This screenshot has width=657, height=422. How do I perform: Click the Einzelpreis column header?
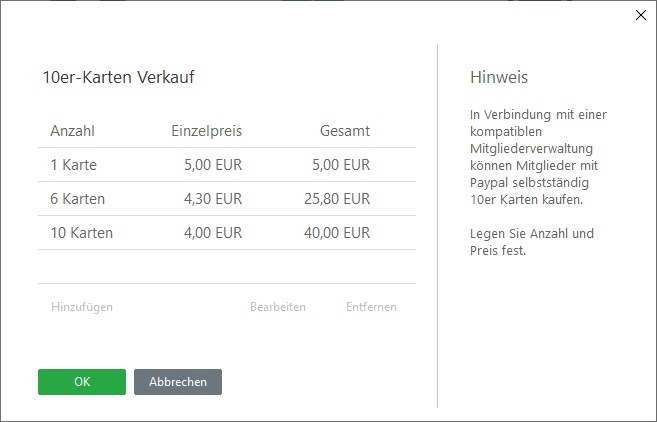tap(207, 131)
